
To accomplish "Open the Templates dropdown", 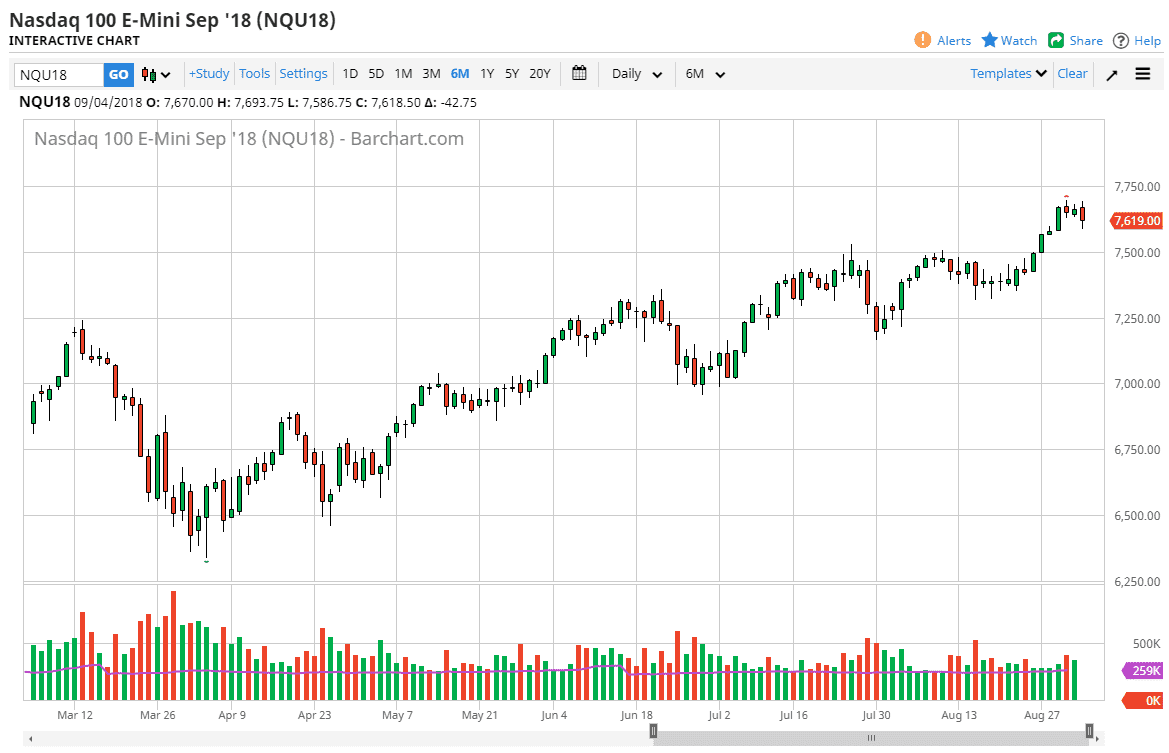I will pyautogui.click(x=1005, y=73).
